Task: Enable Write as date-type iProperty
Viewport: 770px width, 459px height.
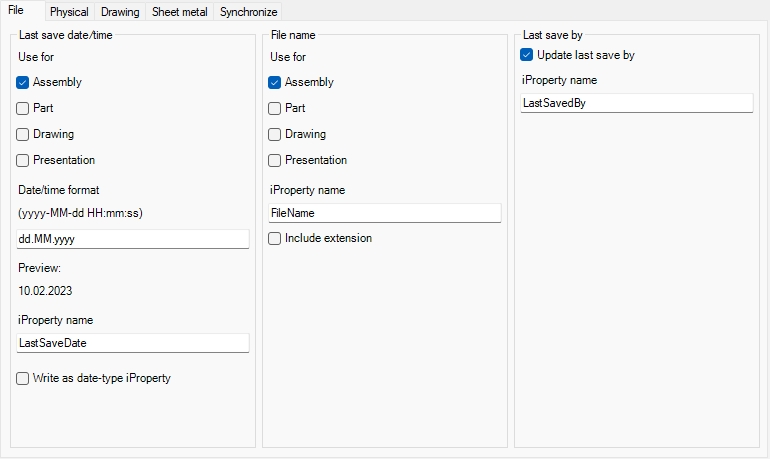Action: 23,378
